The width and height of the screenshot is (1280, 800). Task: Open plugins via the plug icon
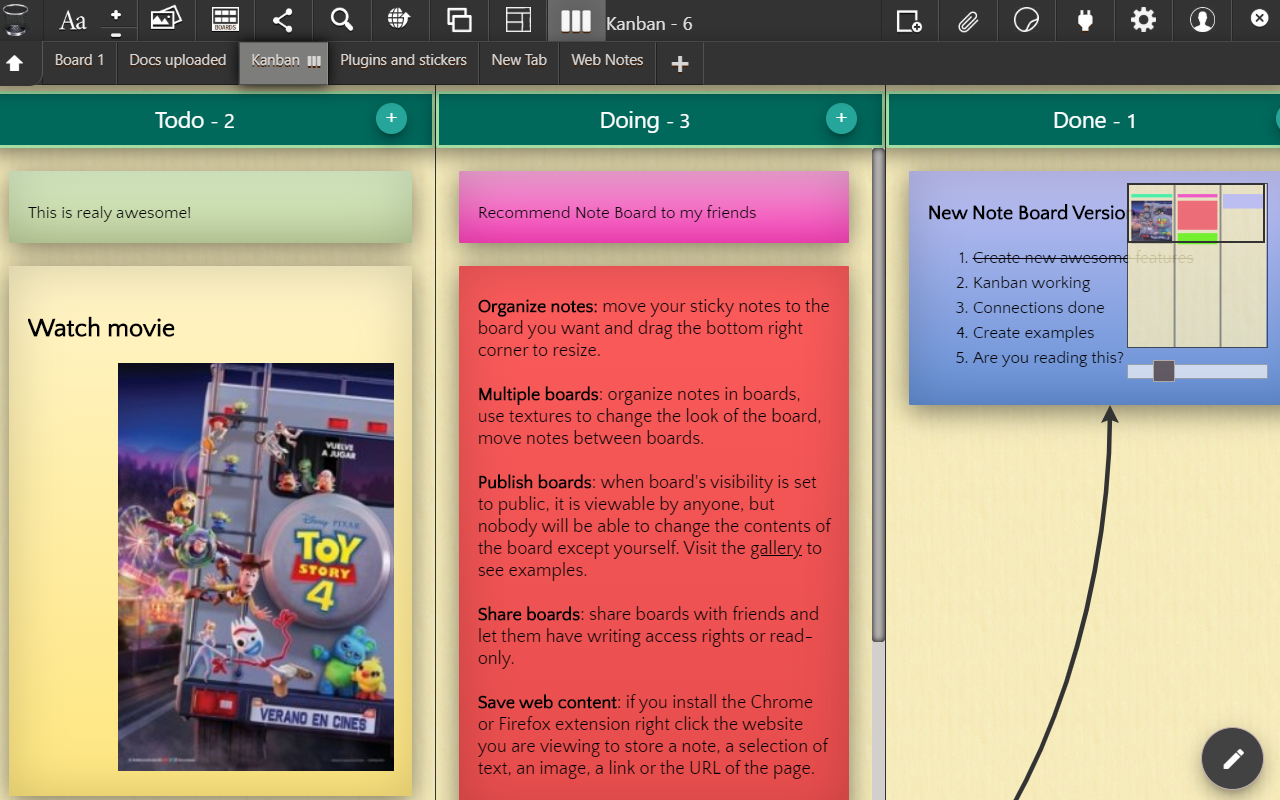(x=1084, y=20)
